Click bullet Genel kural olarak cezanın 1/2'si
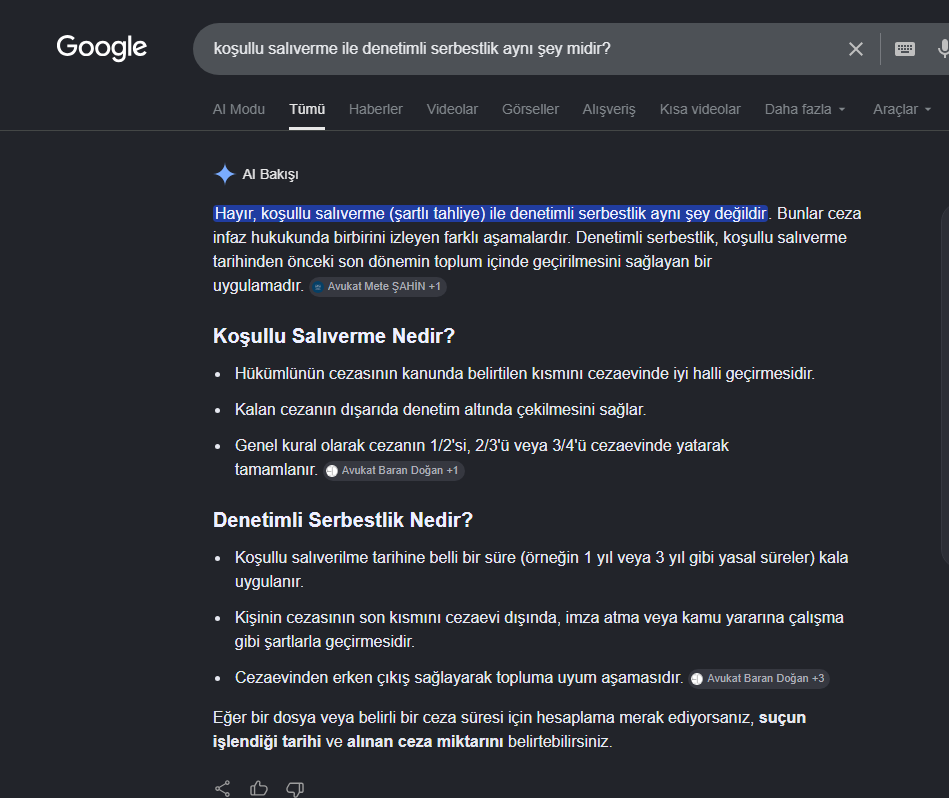This screenshot has height=798, width=949. pos(482,457)
